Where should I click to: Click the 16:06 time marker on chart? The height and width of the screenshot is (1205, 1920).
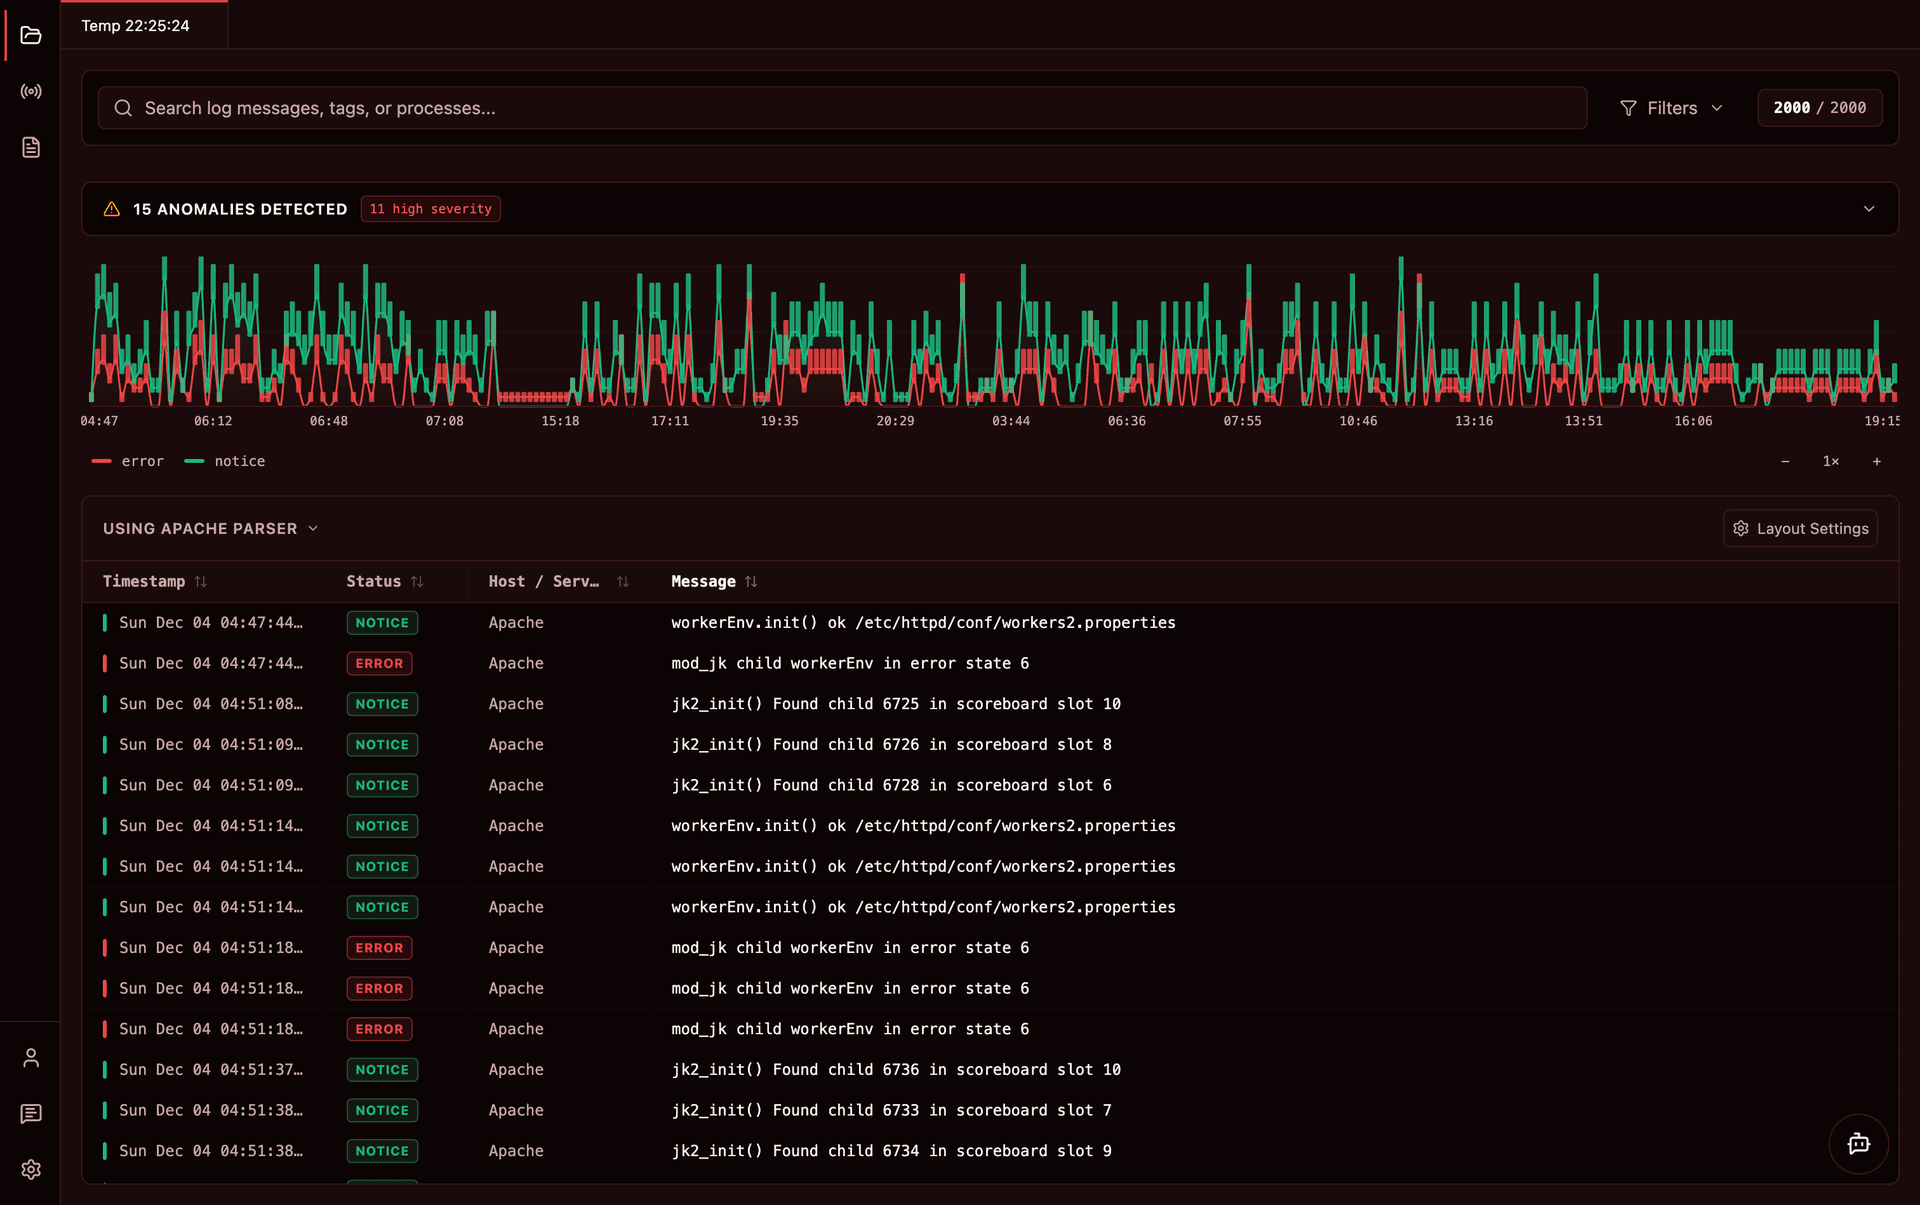tap(1693, 421)
